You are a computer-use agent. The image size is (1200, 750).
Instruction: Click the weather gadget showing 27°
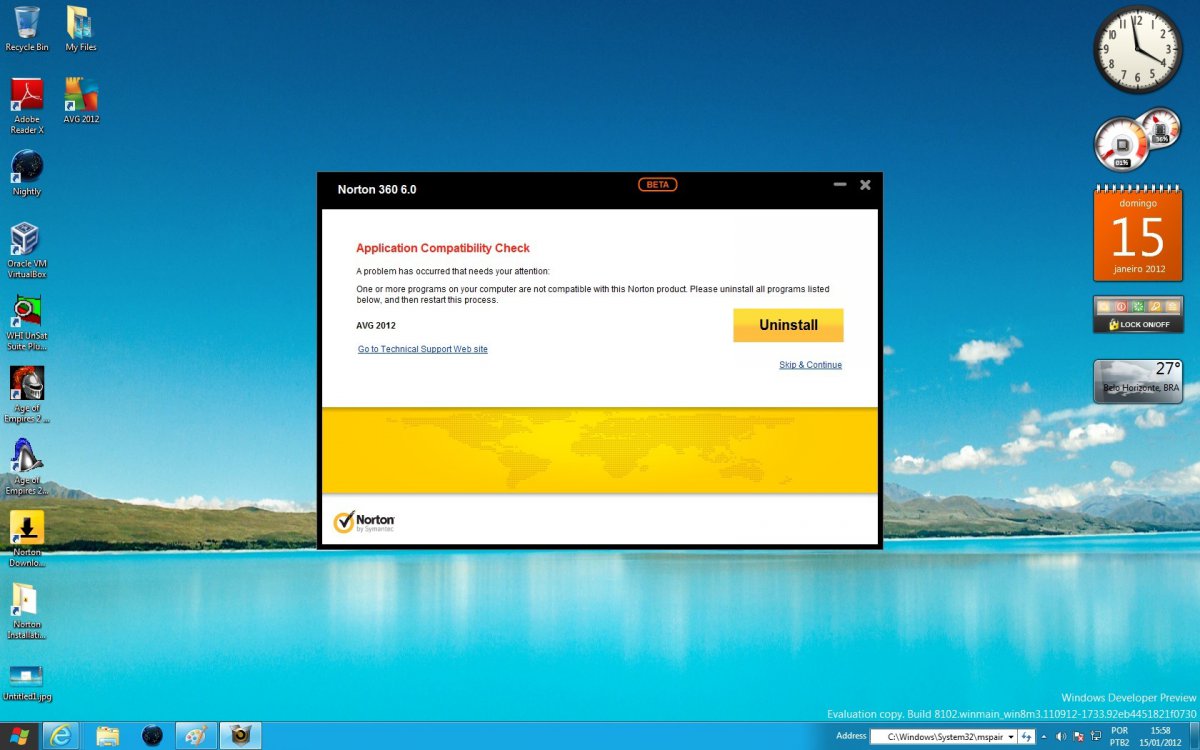[1138, 381]
